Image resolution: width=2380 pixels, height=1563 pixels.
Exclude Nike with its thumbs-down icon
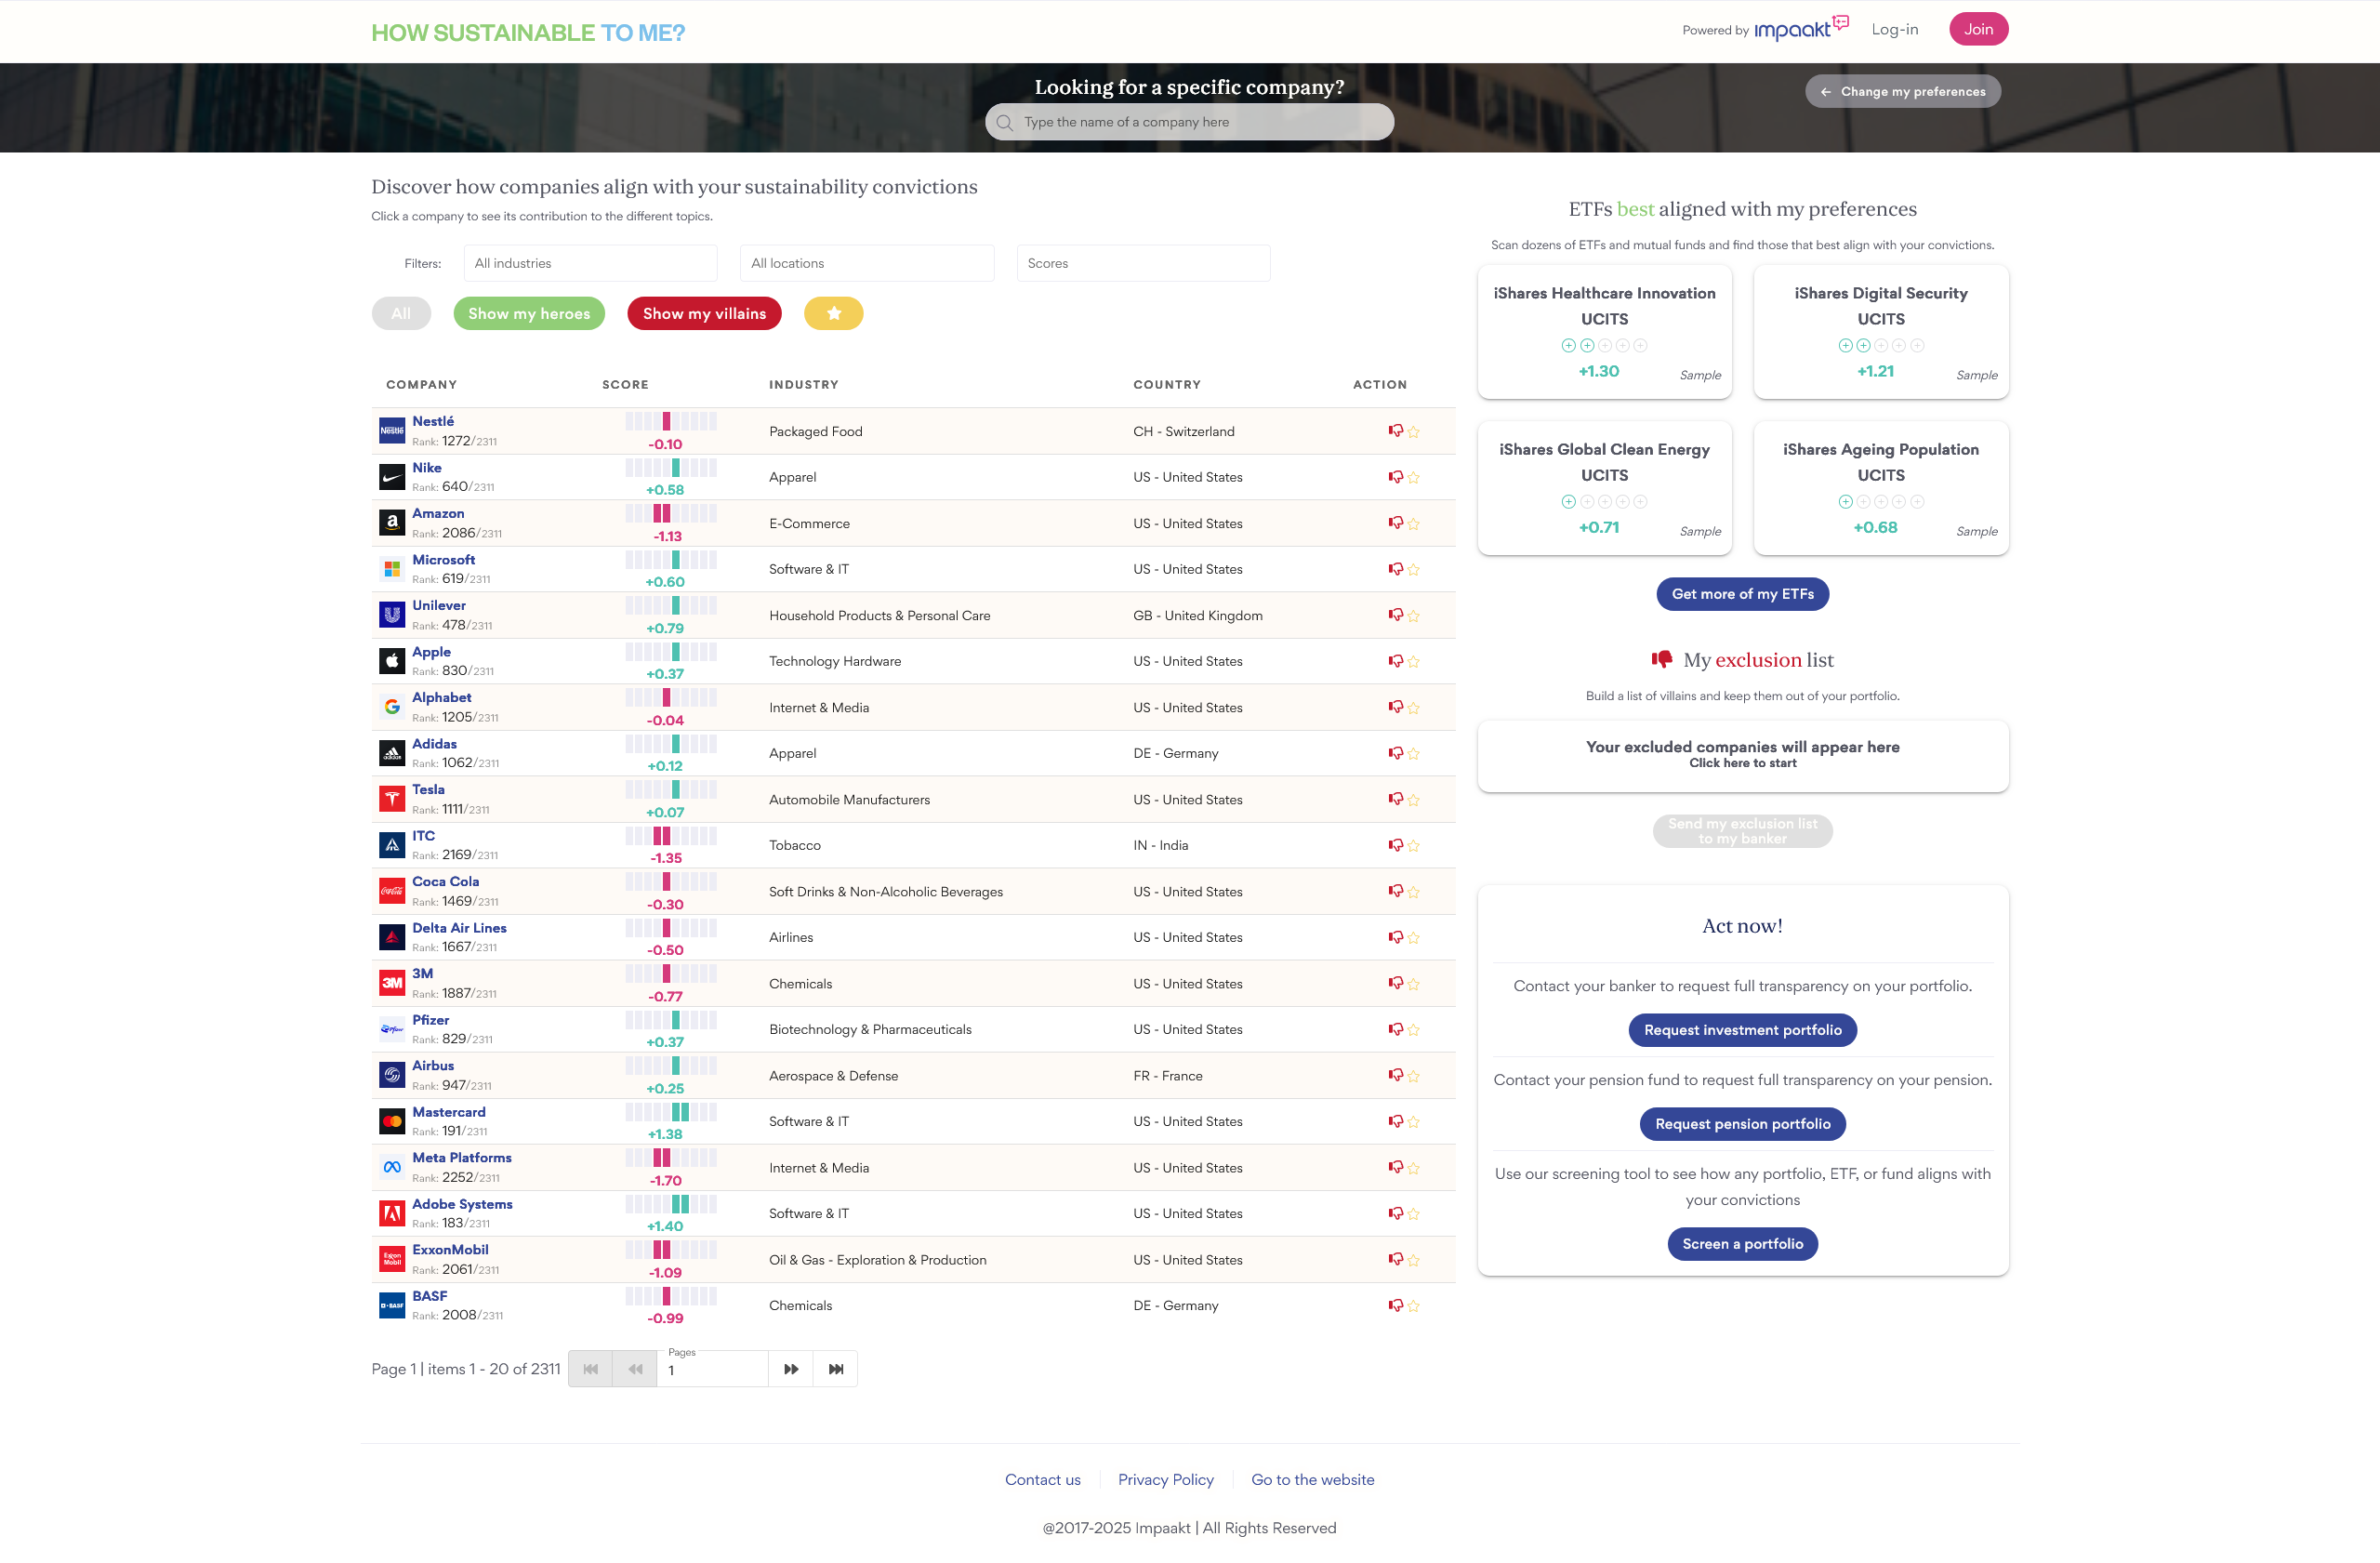tap(1395, 477)
